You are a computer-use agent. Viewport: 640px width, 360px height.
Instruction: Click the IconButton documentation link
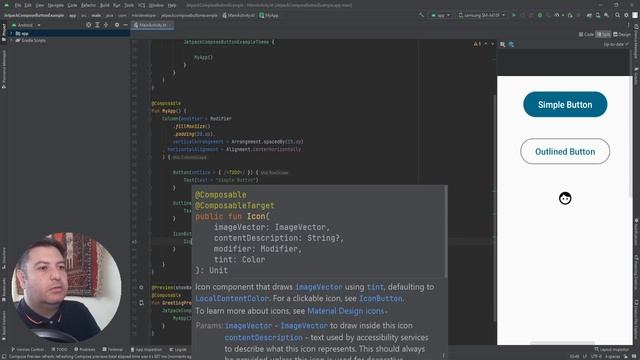[x=380, y=299]
